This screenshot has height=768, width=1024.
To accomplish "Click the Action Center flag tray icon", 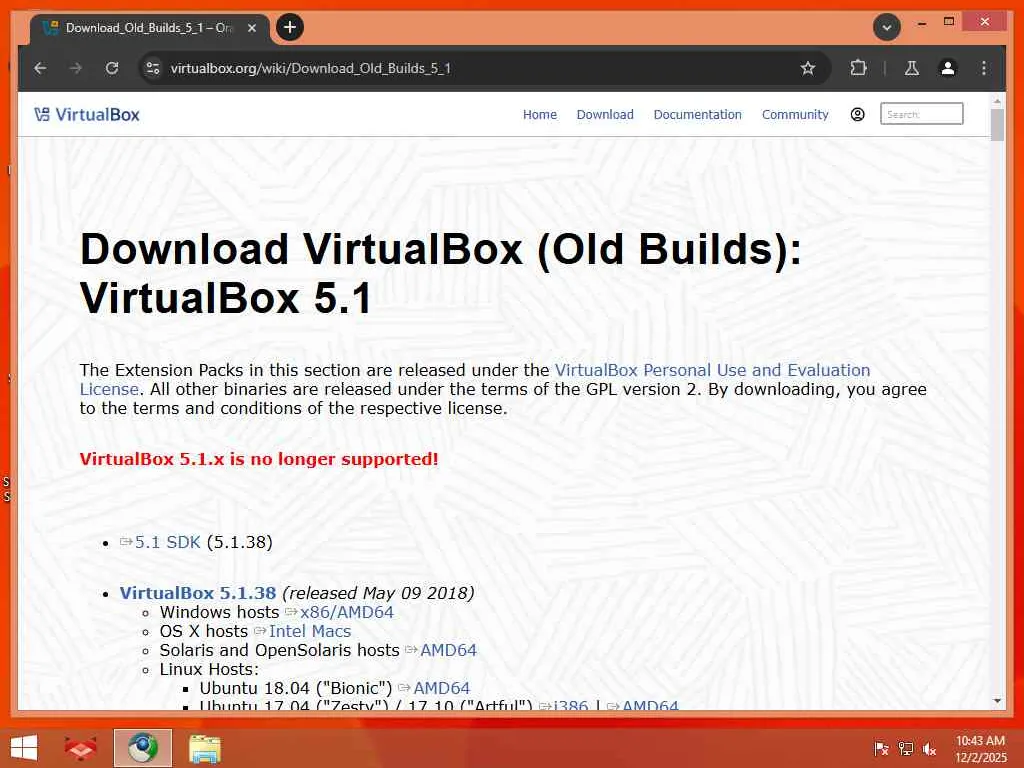I will pyautogui.click(x=881, y=749).
